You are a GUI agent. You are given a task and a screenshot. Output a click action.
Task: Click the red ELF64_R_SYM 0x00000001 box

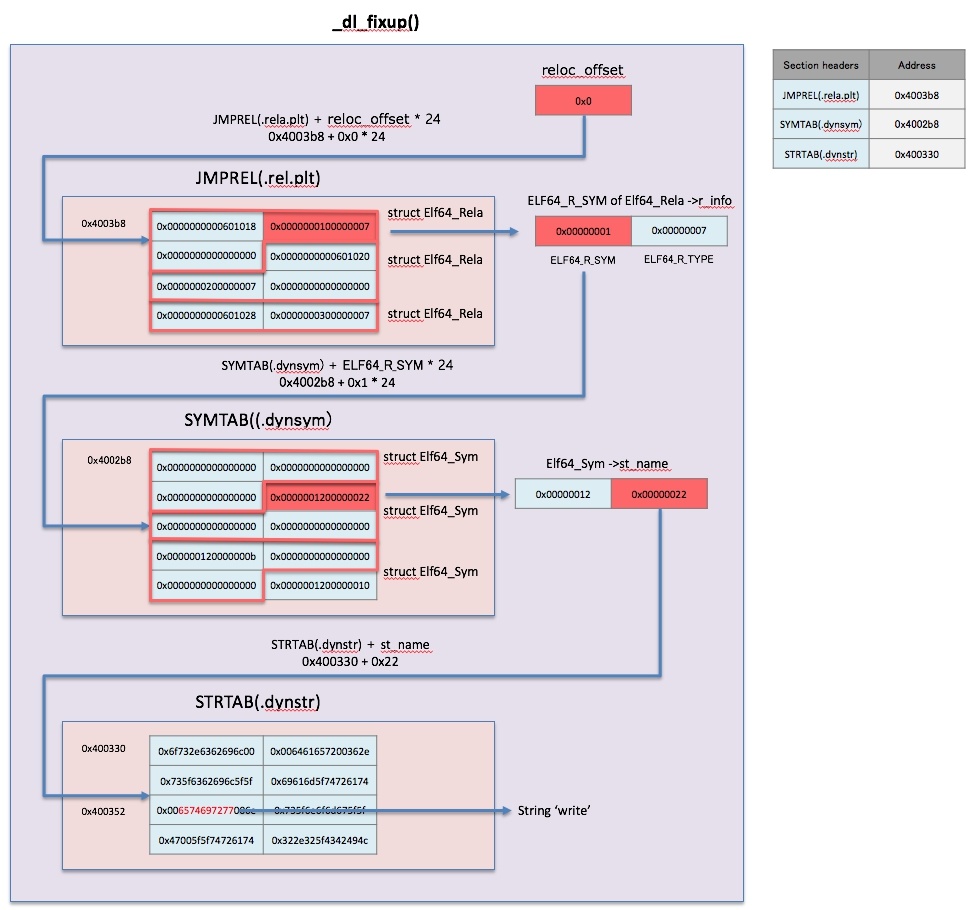click(583, 231)
